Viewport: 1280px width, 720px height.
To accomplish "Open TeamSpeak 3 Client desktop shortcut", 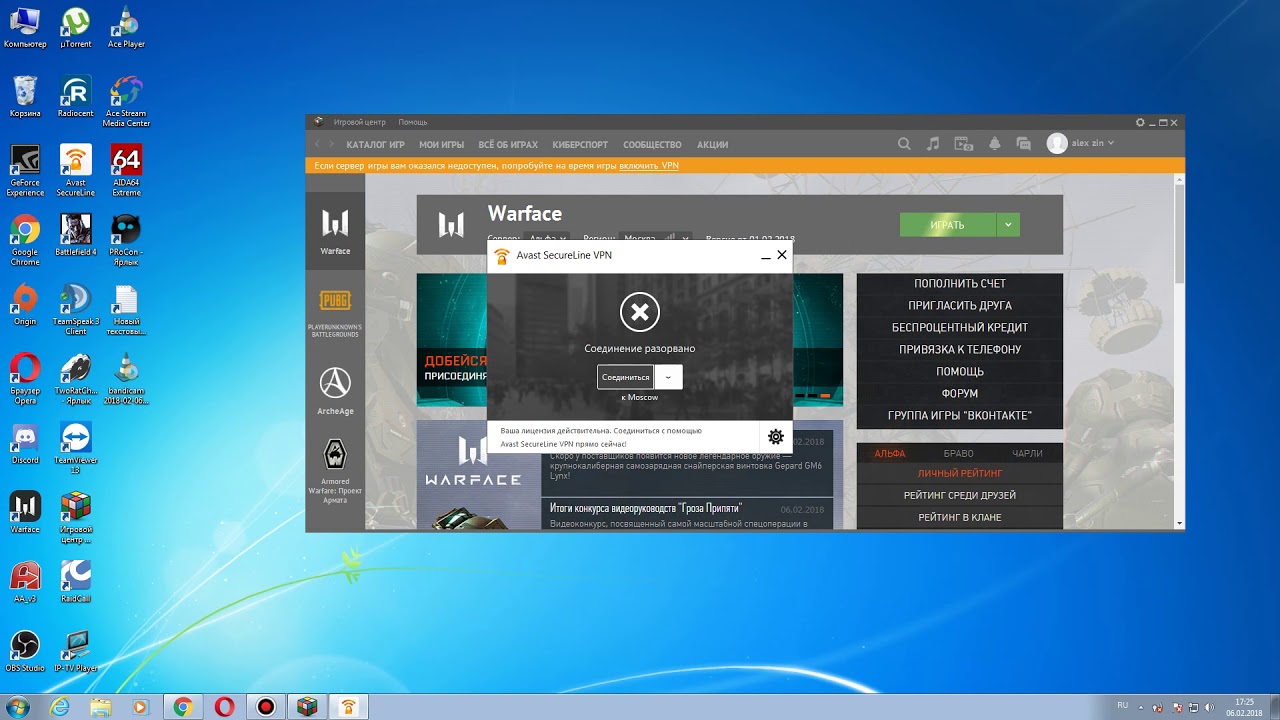I will pyautogui.click(x=76, y=310).
